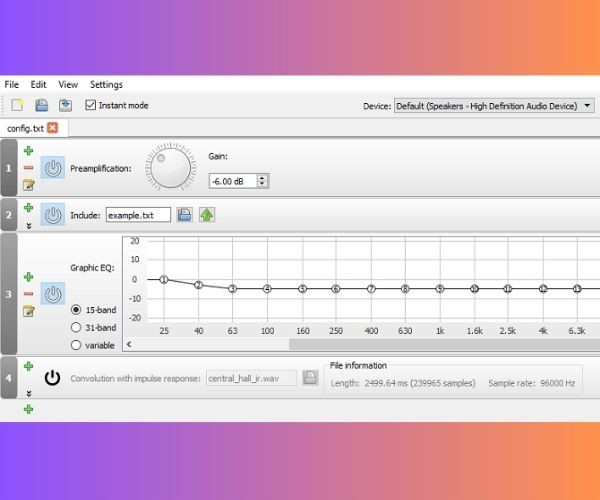Toggle power for the Graphic EQ filter
Viewport: 600px width, 500px height.
click(x=53, y=293)
